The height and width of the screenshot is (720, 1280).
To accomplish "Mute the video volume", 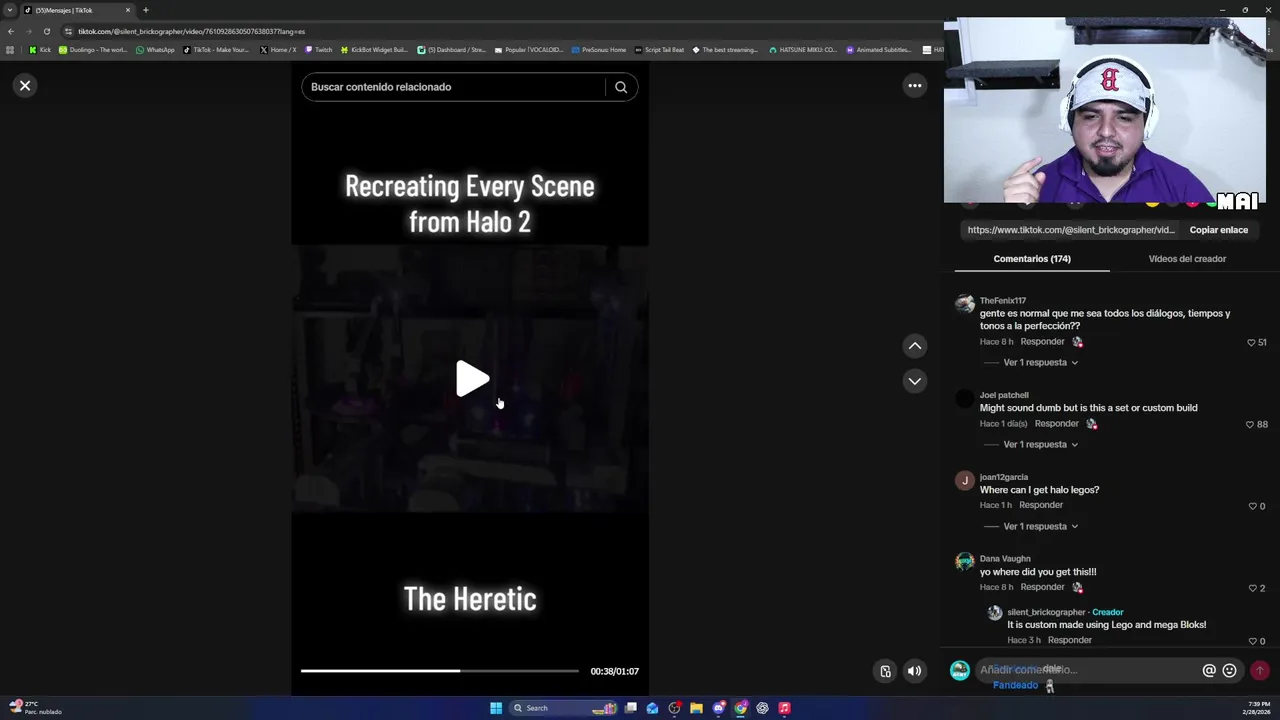I will 914,671.
